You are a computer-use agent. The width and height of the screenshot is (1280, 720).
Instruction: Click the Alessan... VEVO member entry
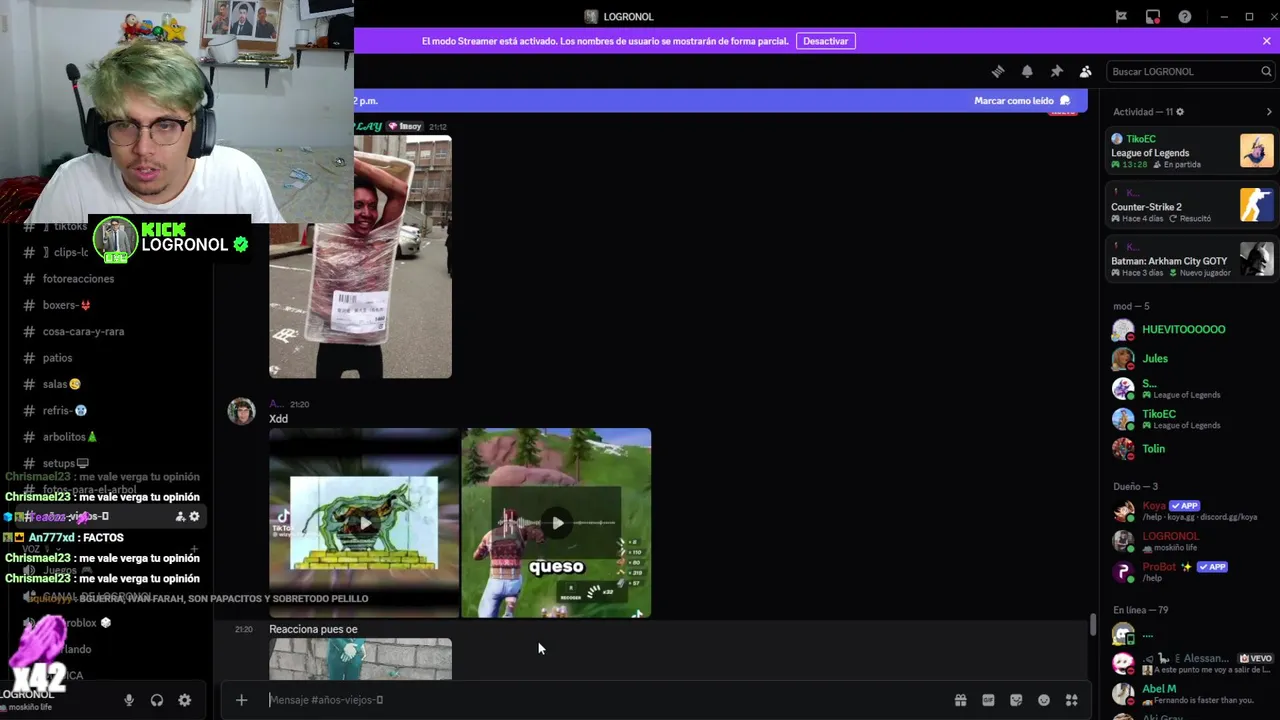[1190, 663]
